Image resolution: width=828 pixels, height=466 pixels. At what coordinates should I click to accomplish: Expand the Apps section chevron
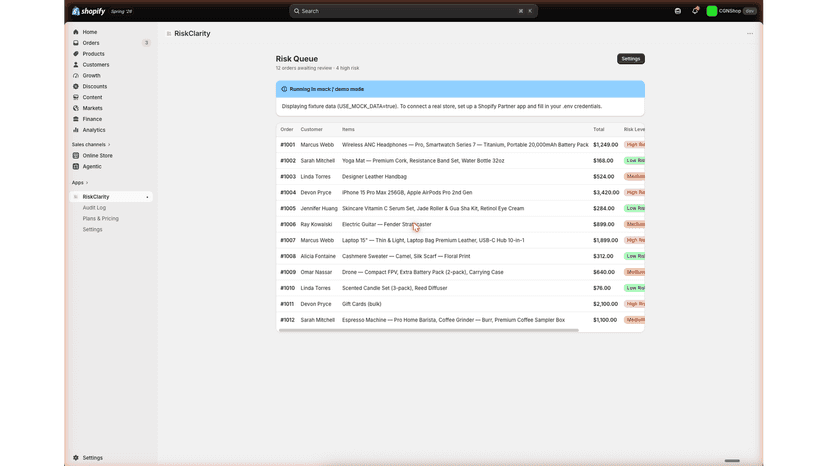[x=87, y=183]
